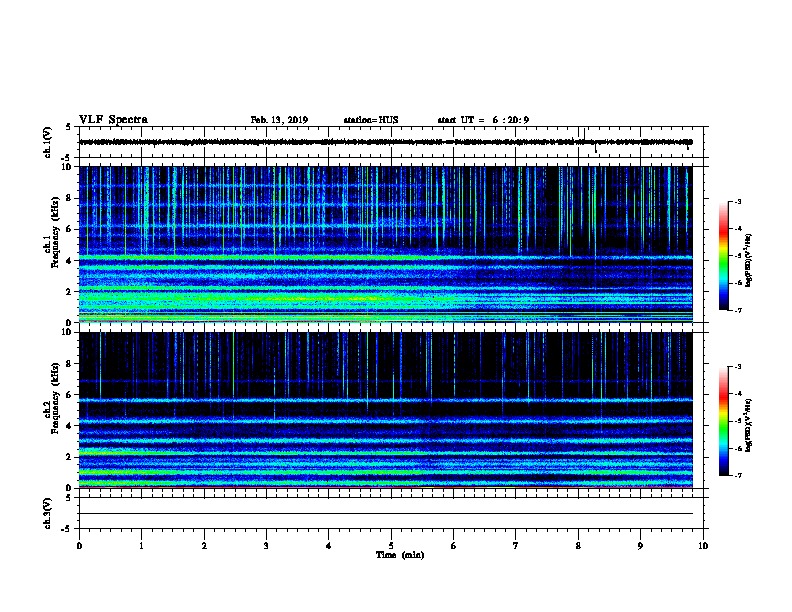Click the "VLF Spectra" title text

113,120
